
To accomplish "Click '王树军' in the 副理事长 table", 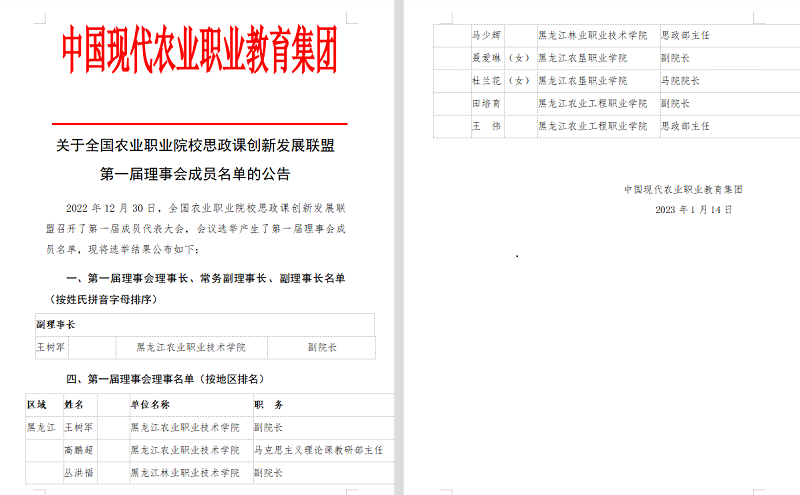I will pos(51,348).
